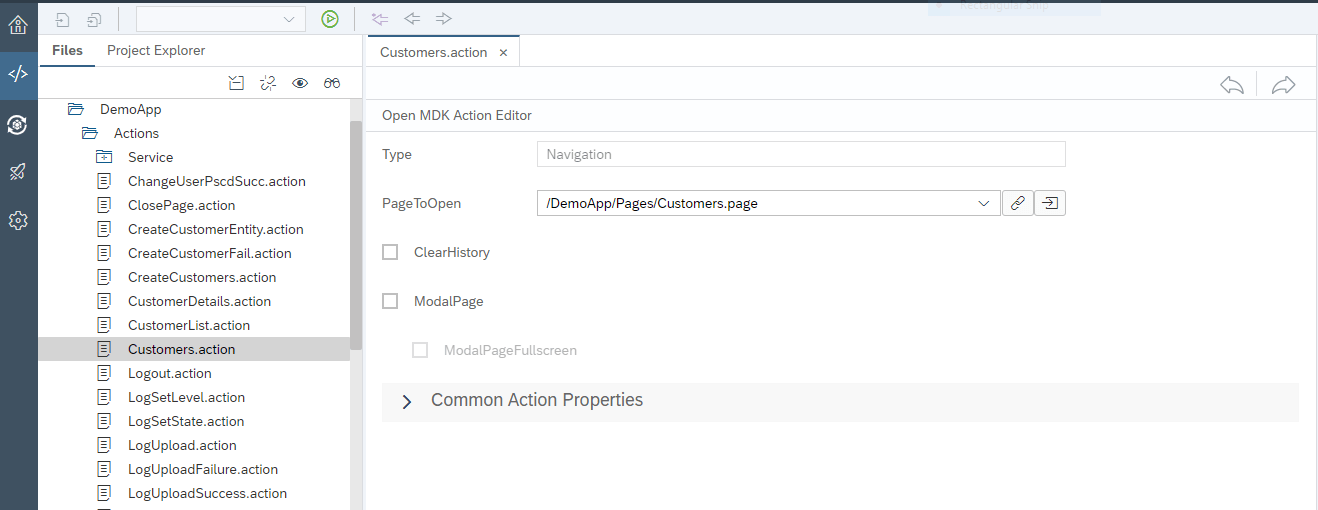Switch to the Project Explorer tab
The image size is (1318, 510).
(156, 50)
